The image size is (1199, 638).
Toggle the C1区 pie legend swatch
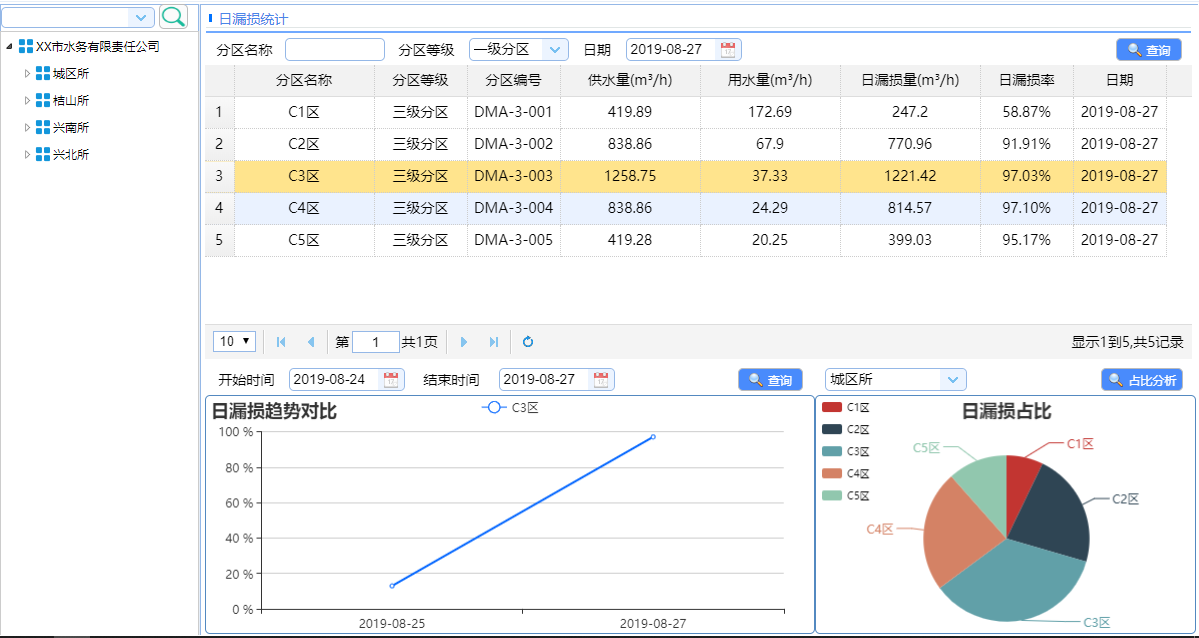click(x=832, y=408)
